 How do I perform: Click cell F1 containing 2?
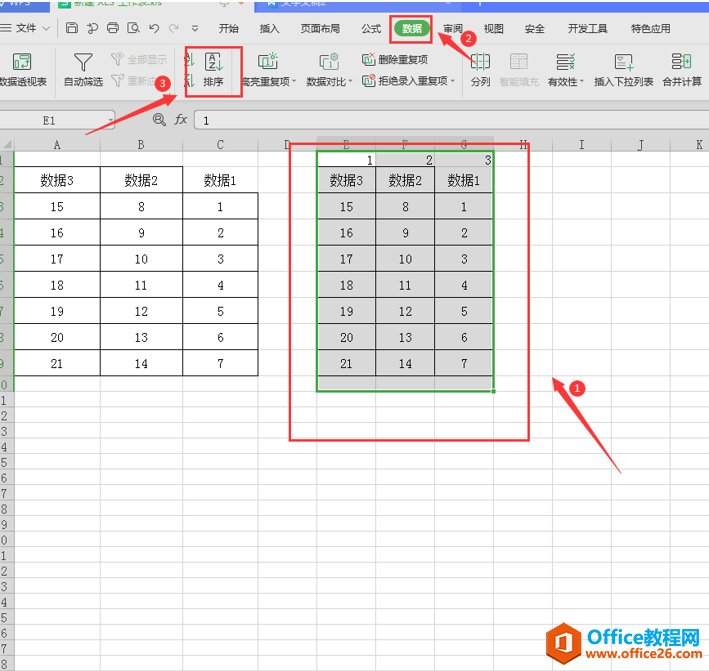tap(405, 160)
